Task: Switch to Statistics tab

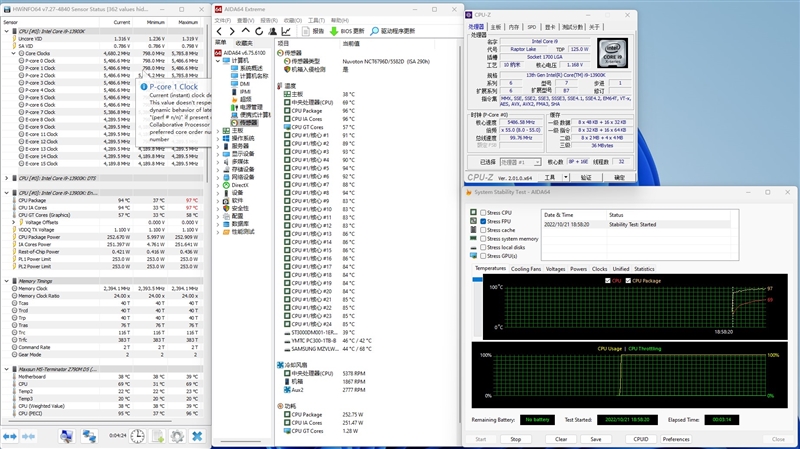Action: (x=644, y=269)
